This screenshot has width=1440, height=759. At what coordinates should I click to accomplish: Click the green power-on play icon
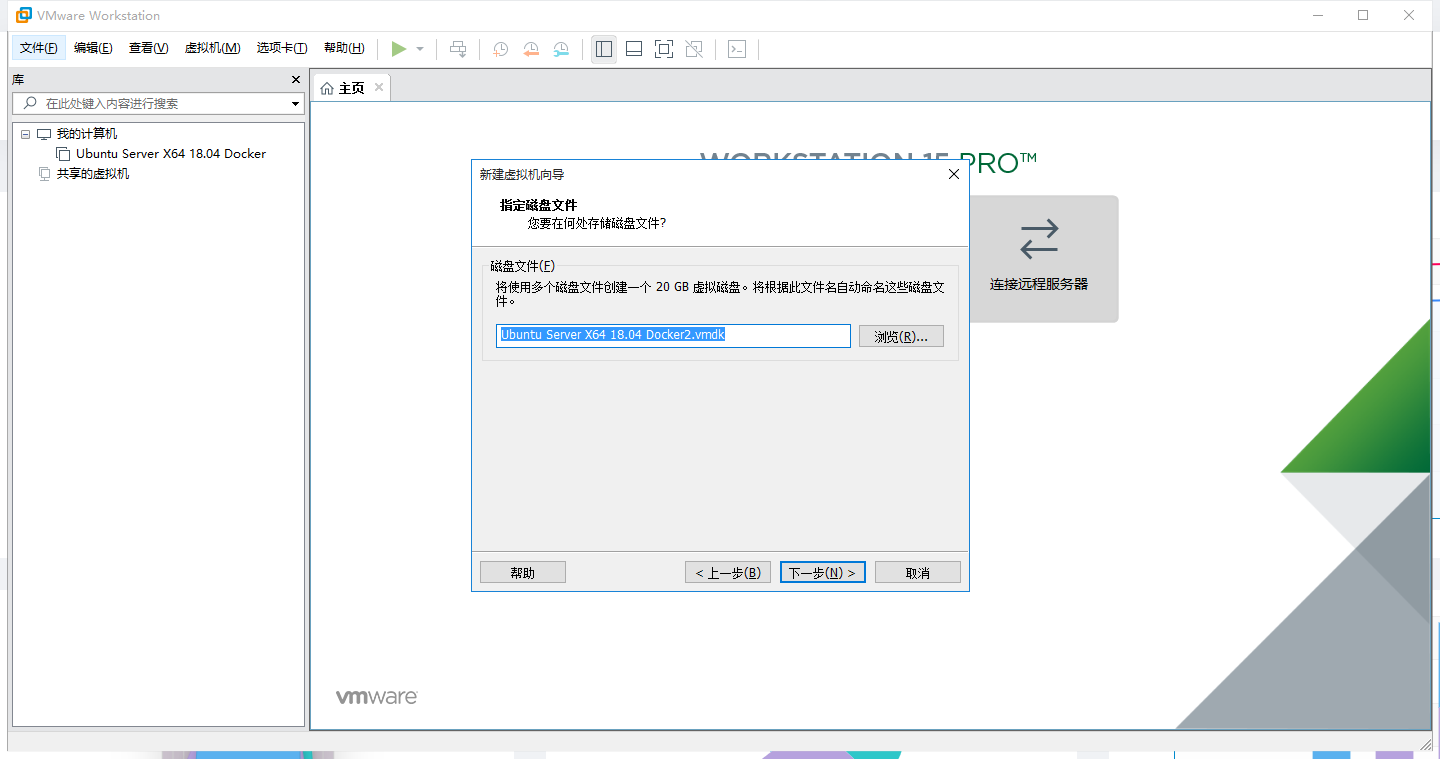[x=399, y=49]
